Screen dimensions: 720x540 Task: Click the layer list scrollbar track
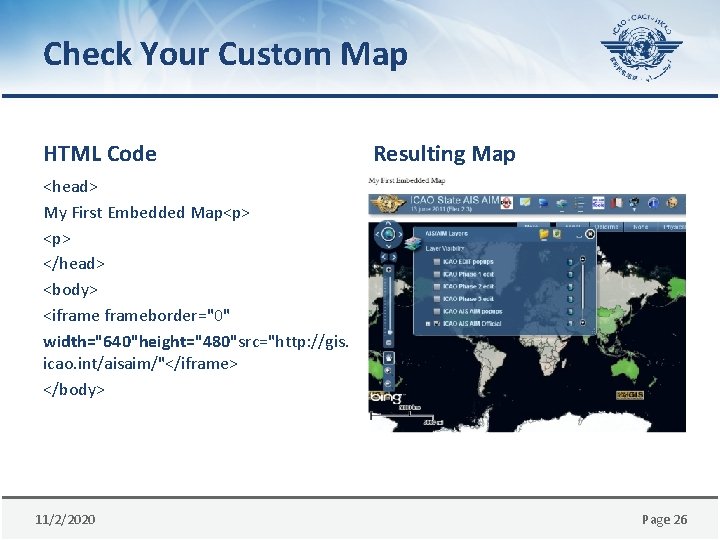coord(583,291)
